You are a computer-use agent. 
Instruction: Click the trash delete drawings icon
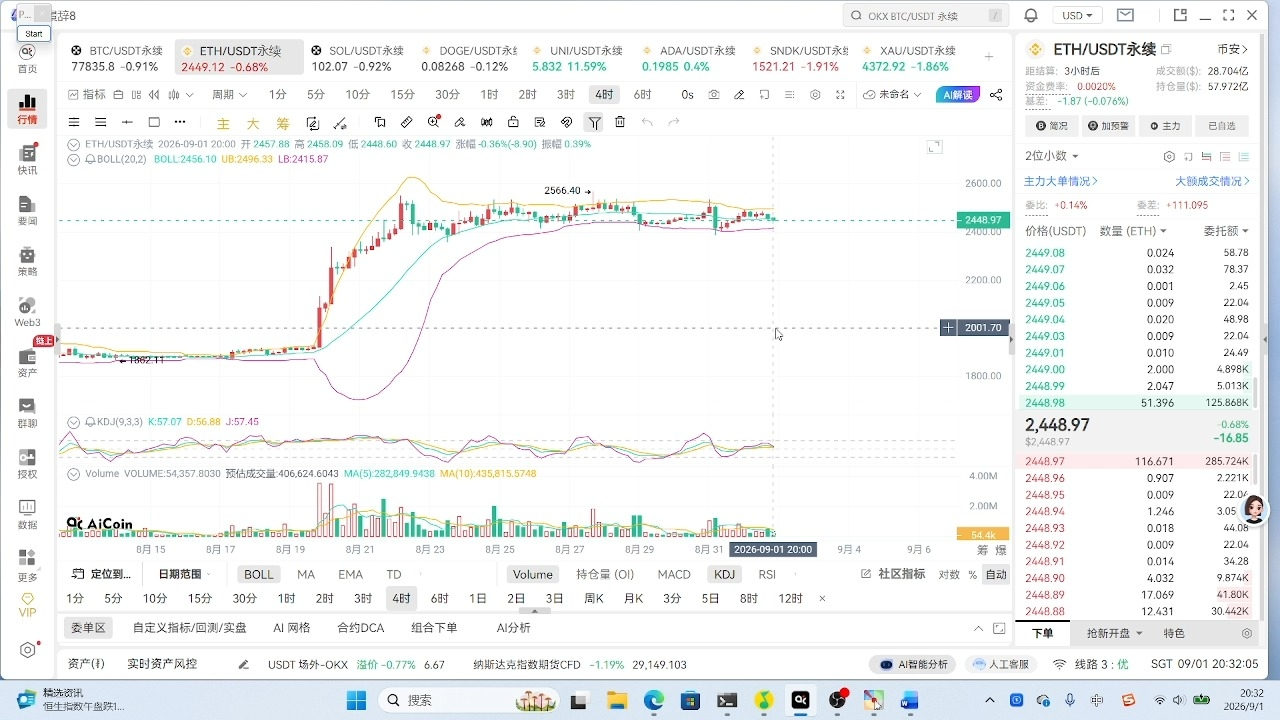pos(620,122)
